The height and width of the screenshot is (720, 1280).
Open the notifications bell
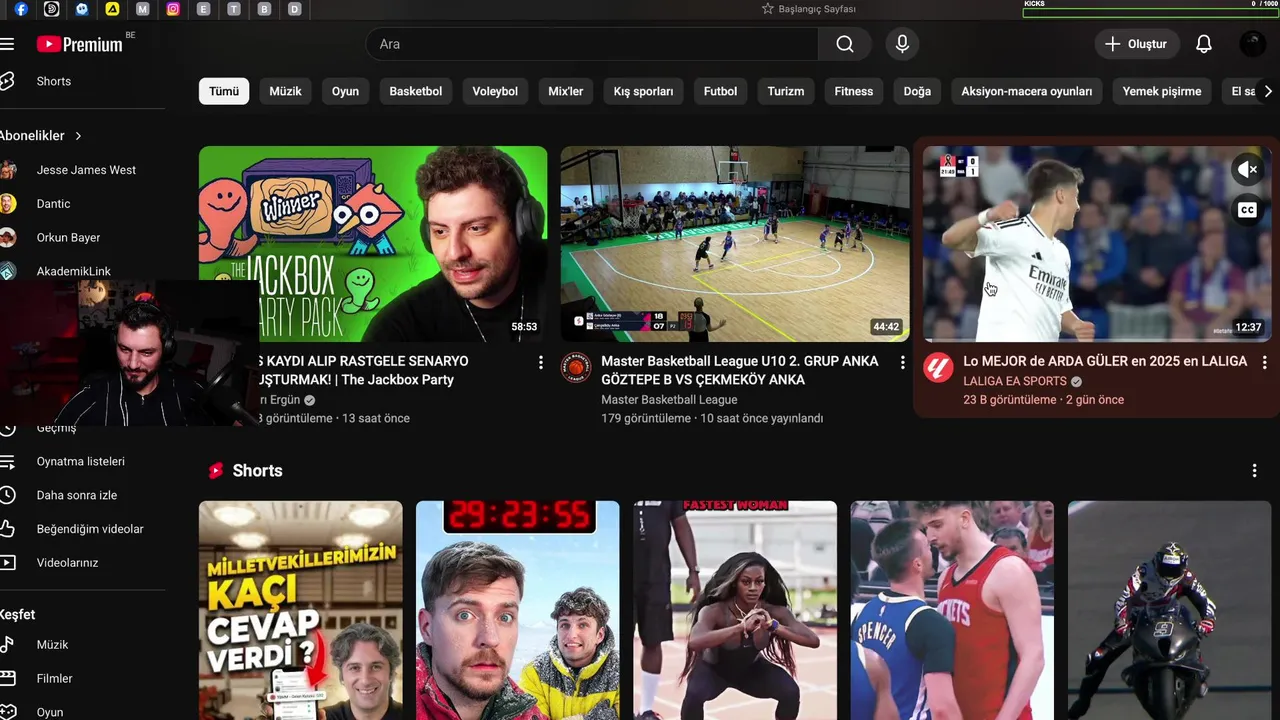1204,44
